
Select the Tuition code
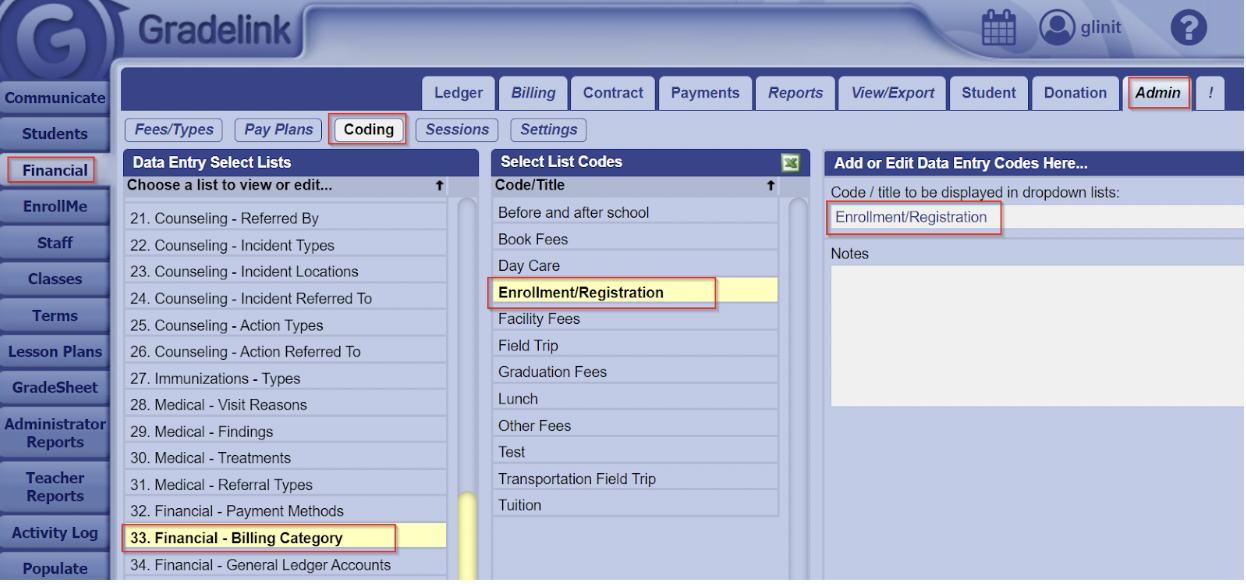click(x=635, y=505)
